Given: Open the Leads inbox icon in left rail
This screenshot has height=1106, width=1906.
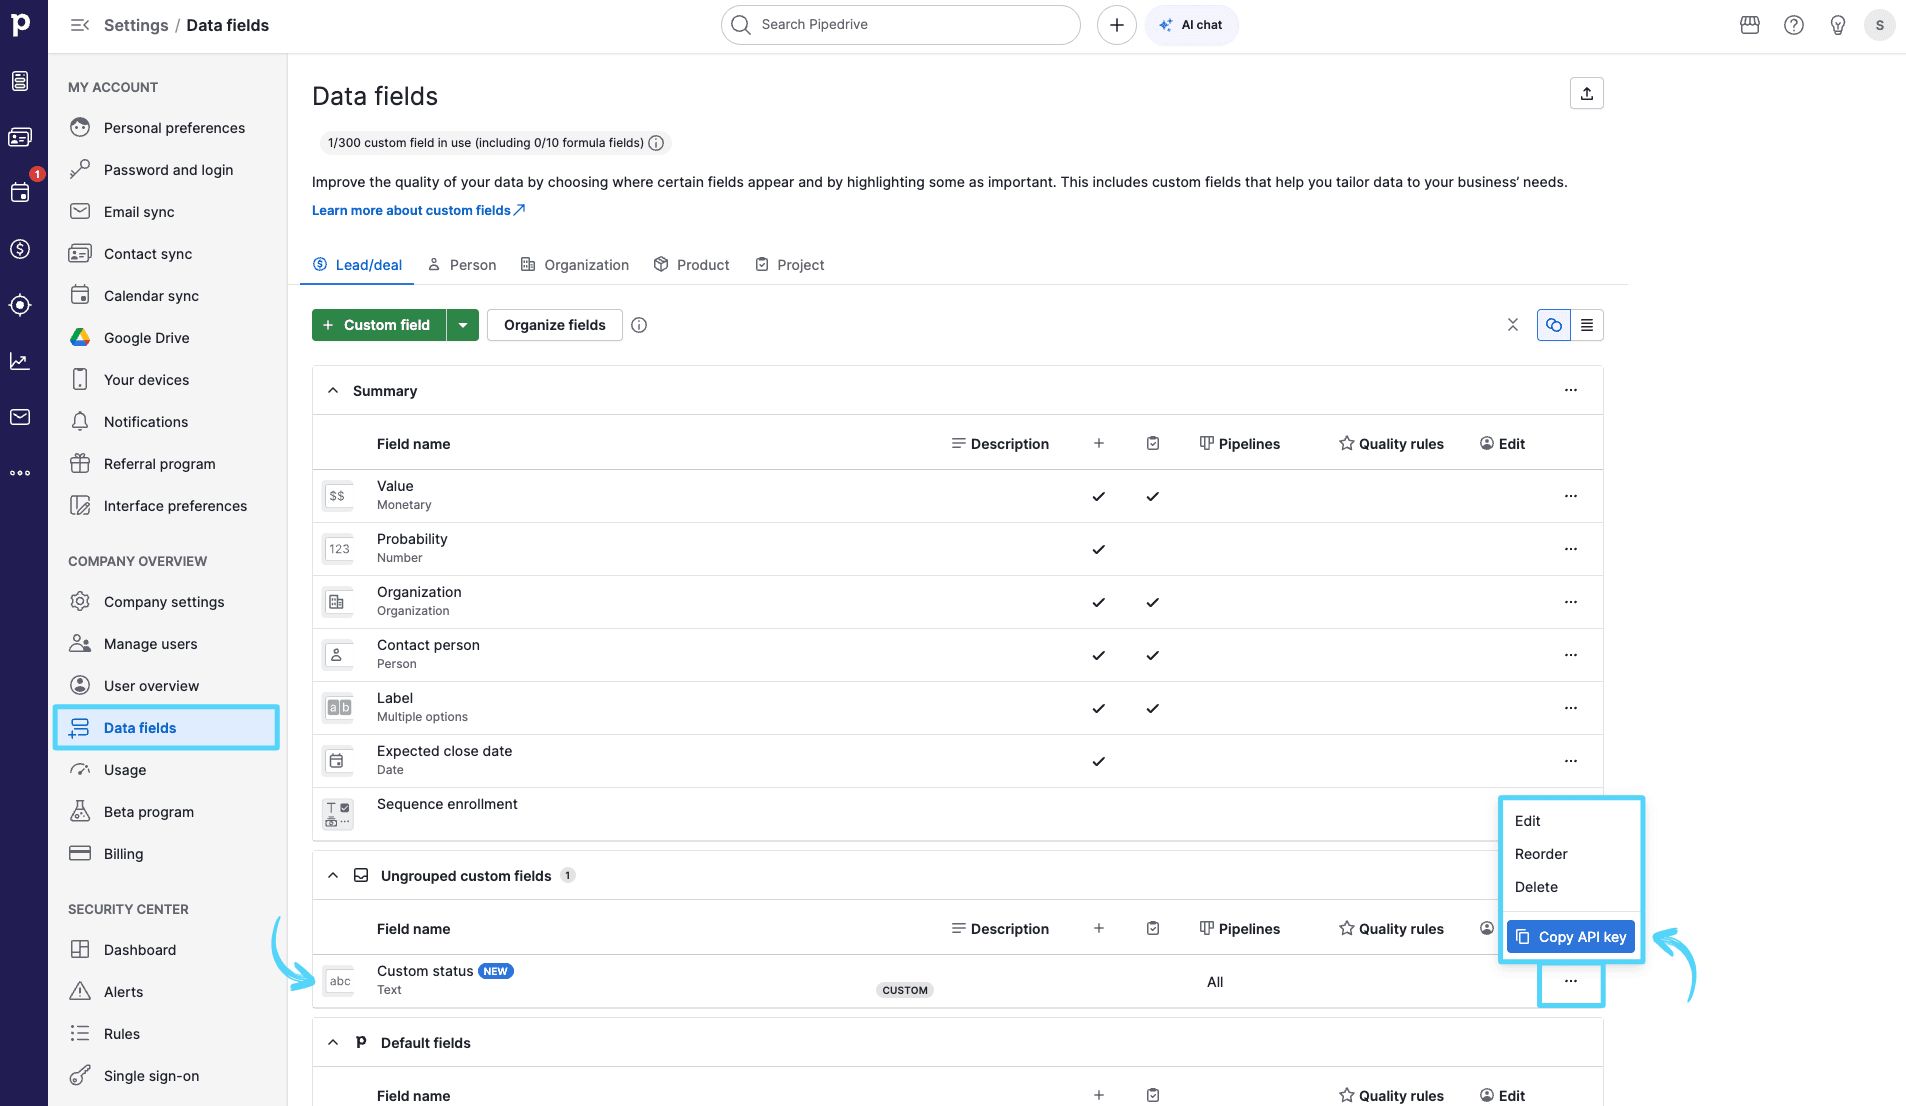Looking at the screenshot, I should click(x=20, y=81).
